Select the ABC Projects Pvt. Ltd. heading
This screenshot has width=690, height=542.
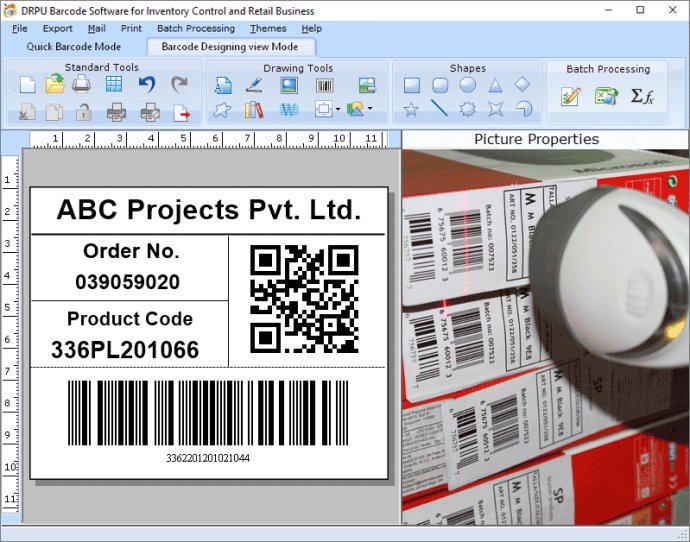209,210
